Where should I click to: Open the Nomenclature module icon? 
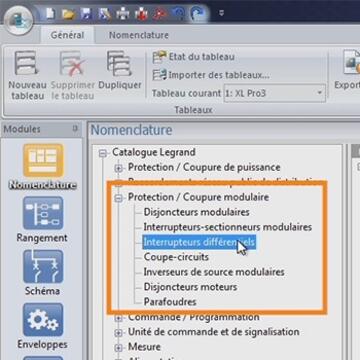click(x=43, y=160)
